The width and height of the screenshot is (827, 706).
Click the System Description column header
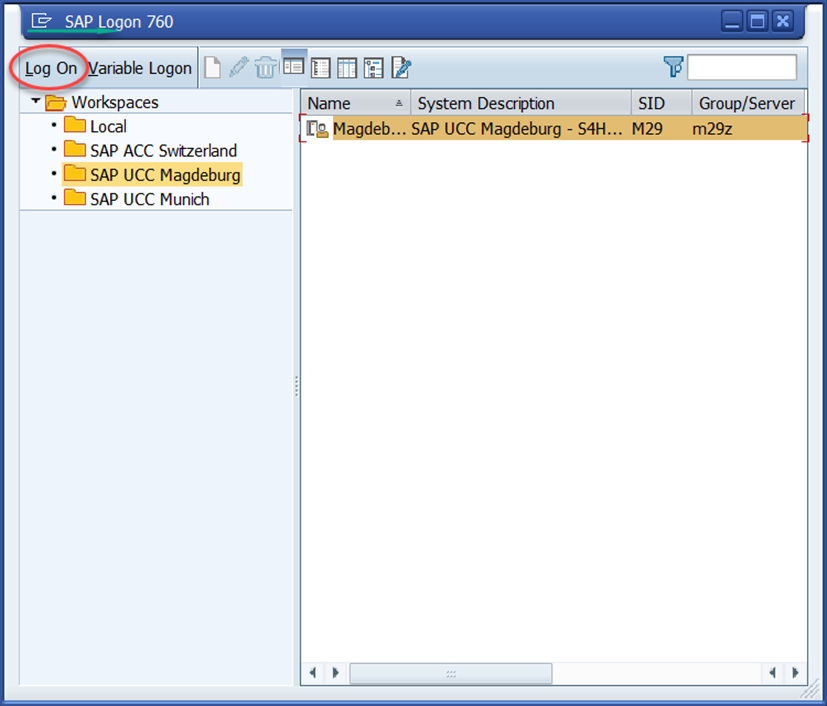(521, 103)
